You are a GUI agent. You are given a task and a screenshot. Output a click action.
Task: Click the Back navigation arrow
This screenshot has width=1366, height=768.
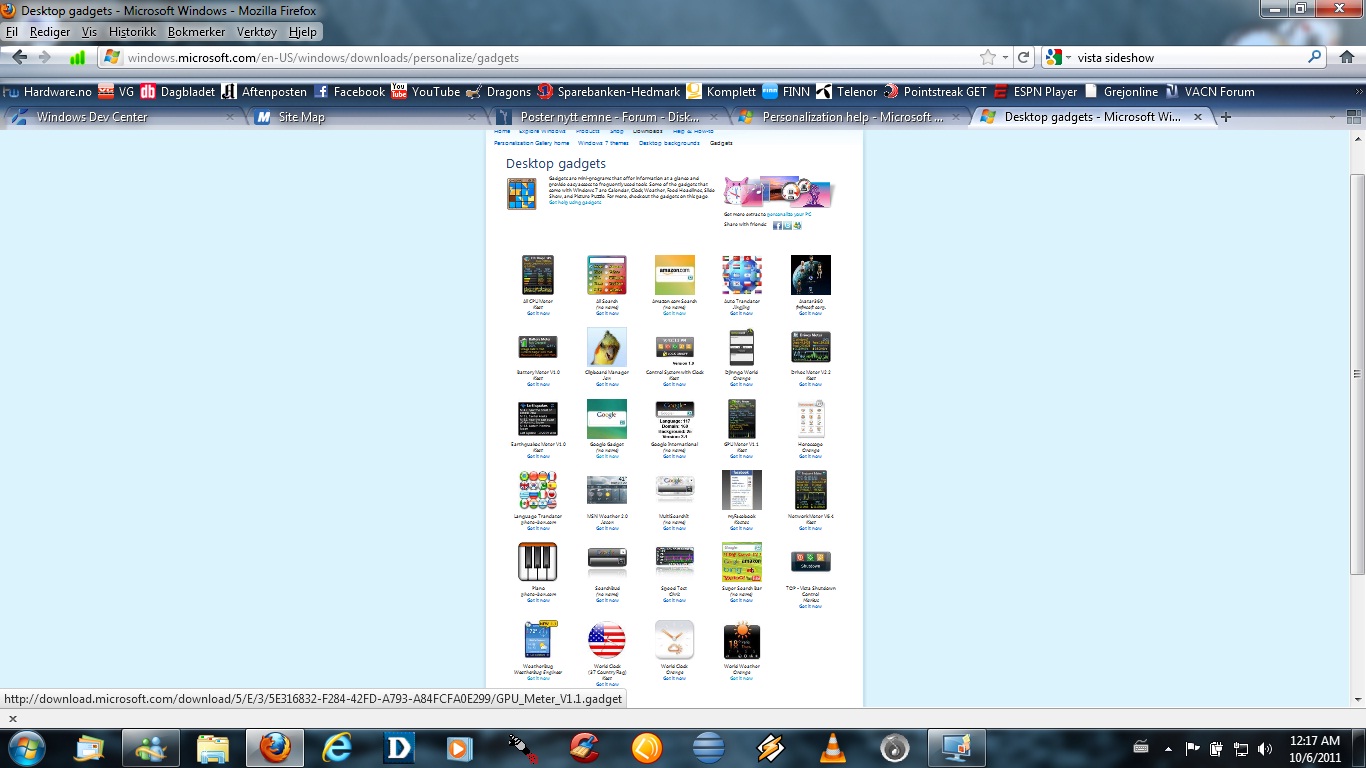tap(19, 58)
